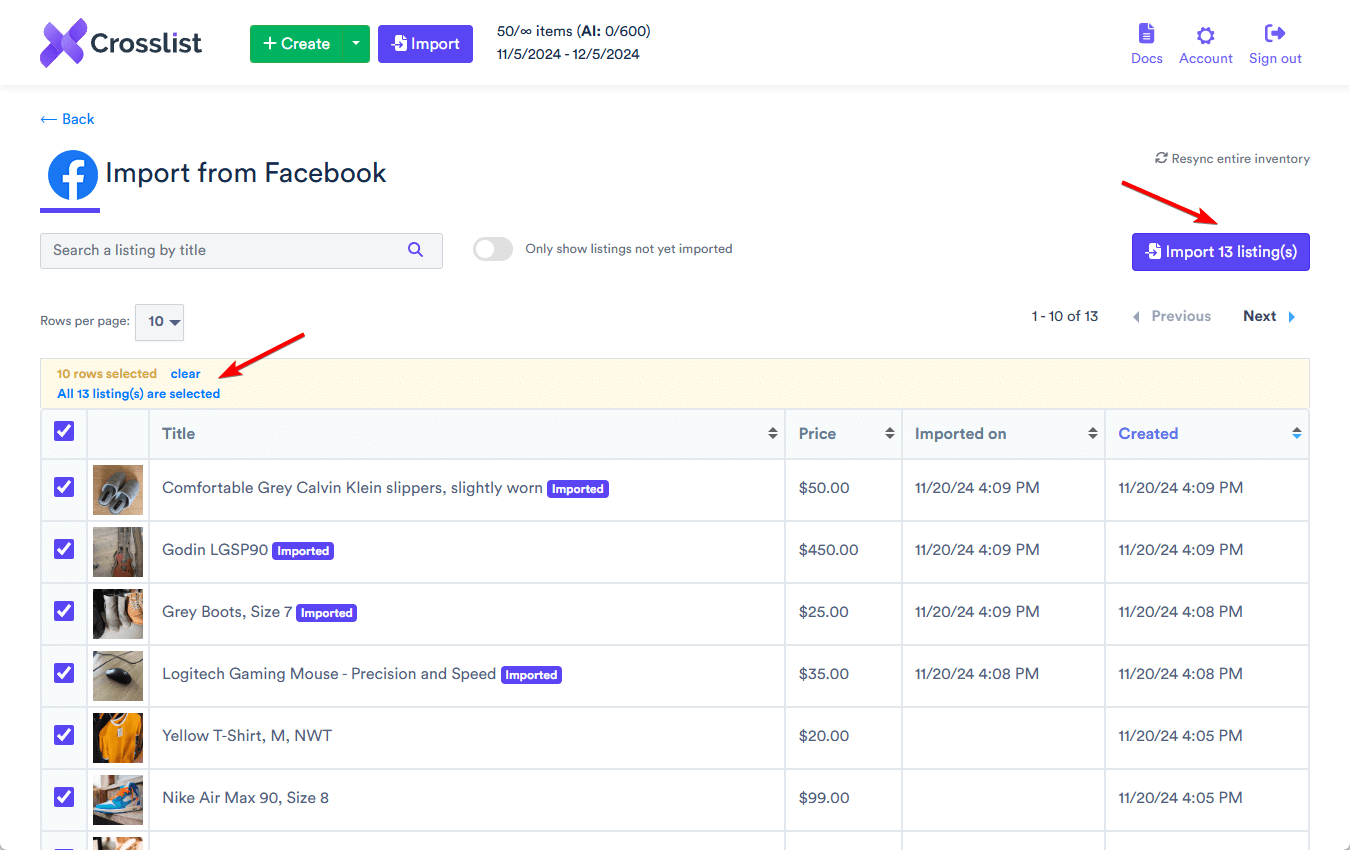Screen dimensions: 1350x850
Task: Open the Nike Air Max 90 thumbnail
Action: pyautogui.click(x=118, y=799)
